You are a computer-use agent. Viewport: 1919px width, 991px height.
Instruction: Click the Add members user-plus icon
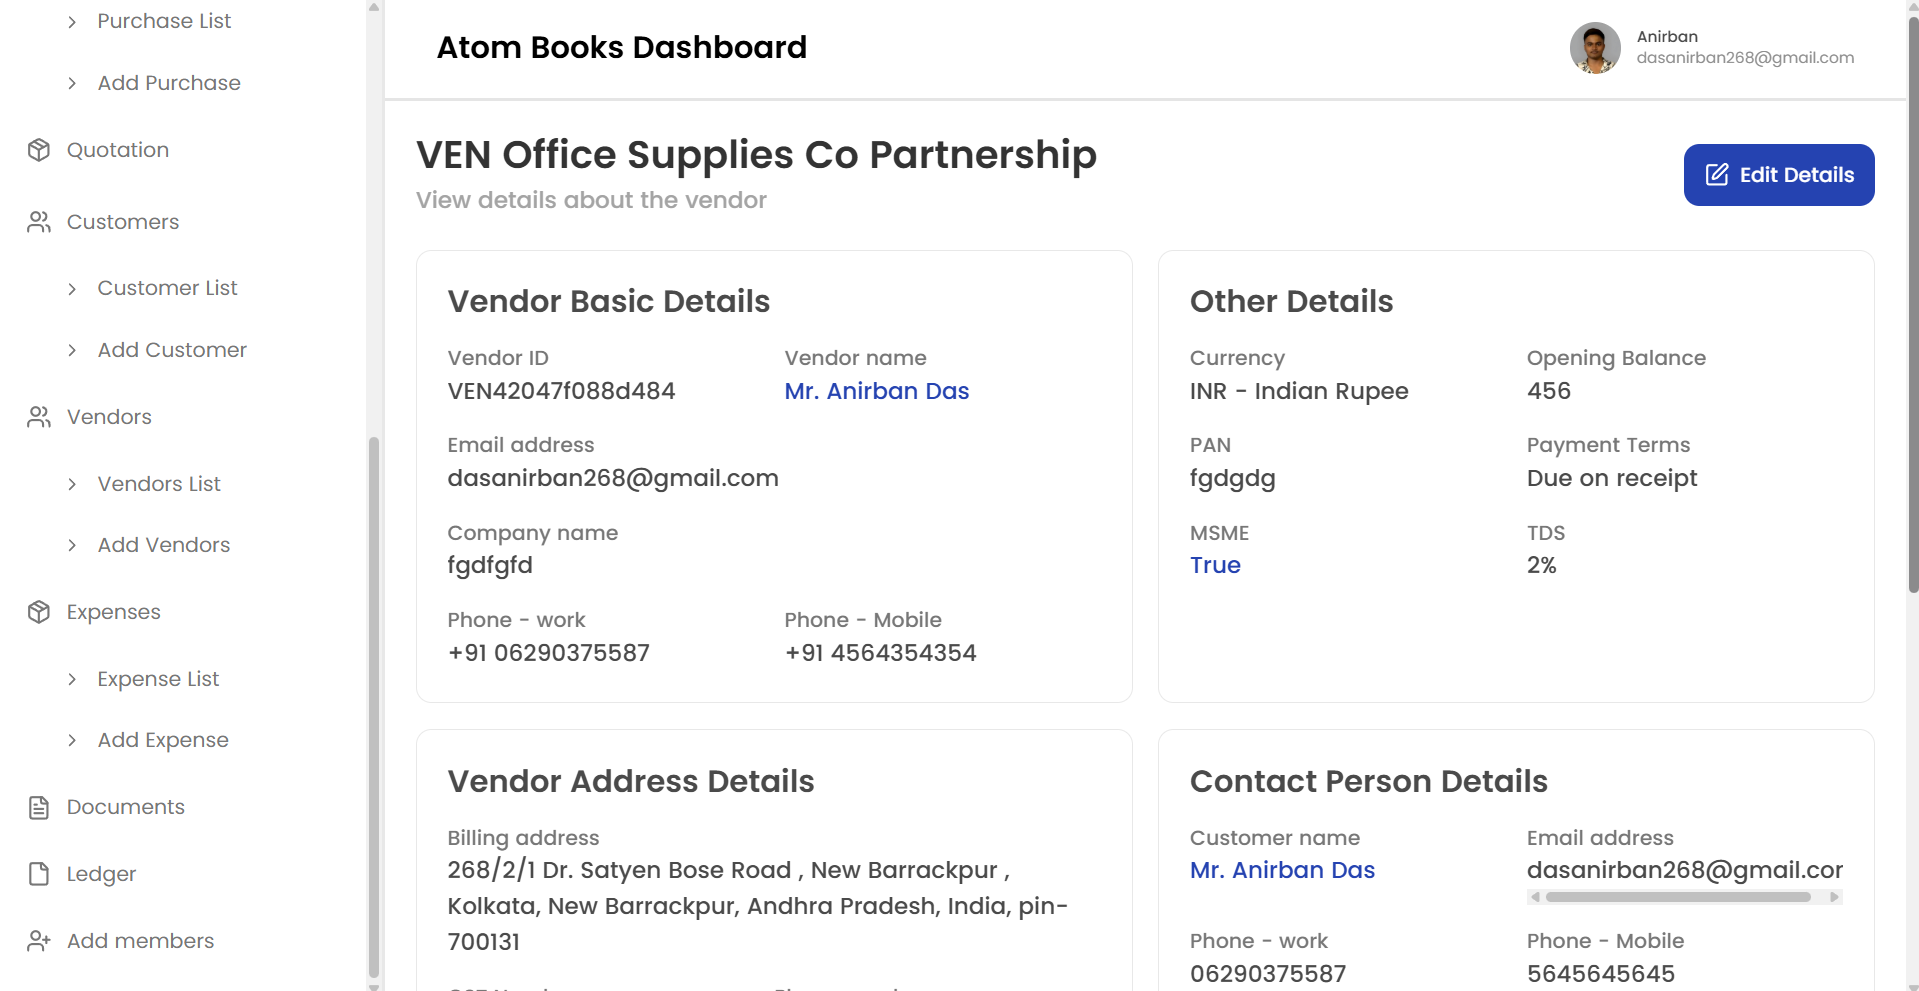[39, 941]
